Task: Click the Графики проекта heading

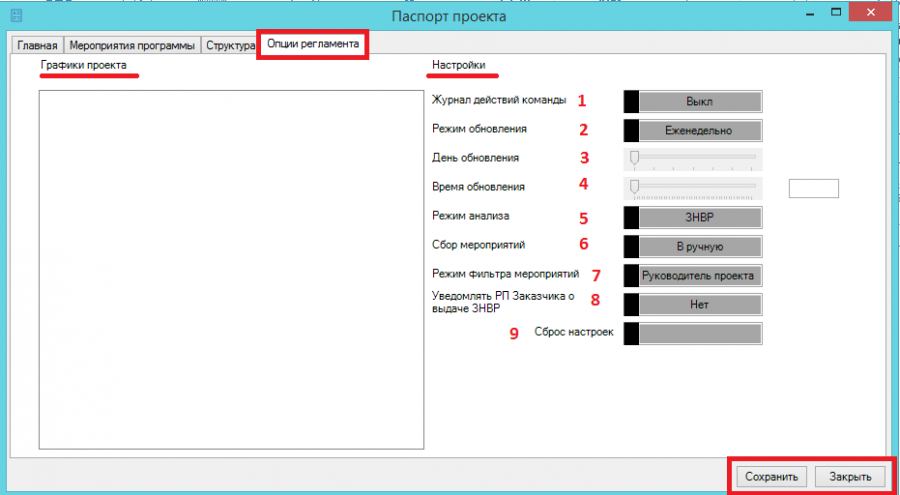Action: click(83, 65)
